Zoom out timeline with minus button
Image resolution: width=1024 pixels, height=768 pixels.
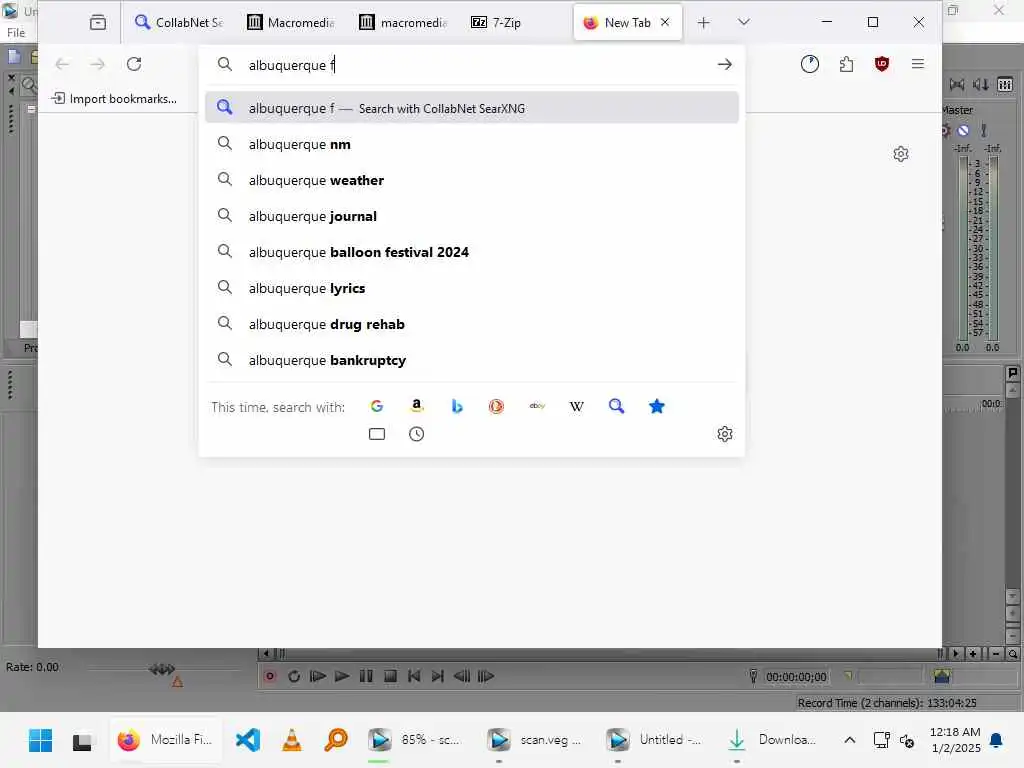(995, 654)
